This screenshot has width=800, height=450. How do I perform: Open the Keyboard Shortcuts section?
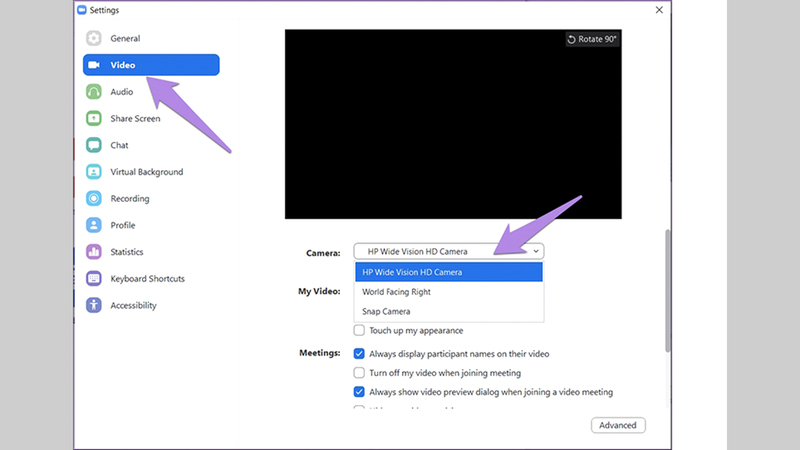coord(147,279)
